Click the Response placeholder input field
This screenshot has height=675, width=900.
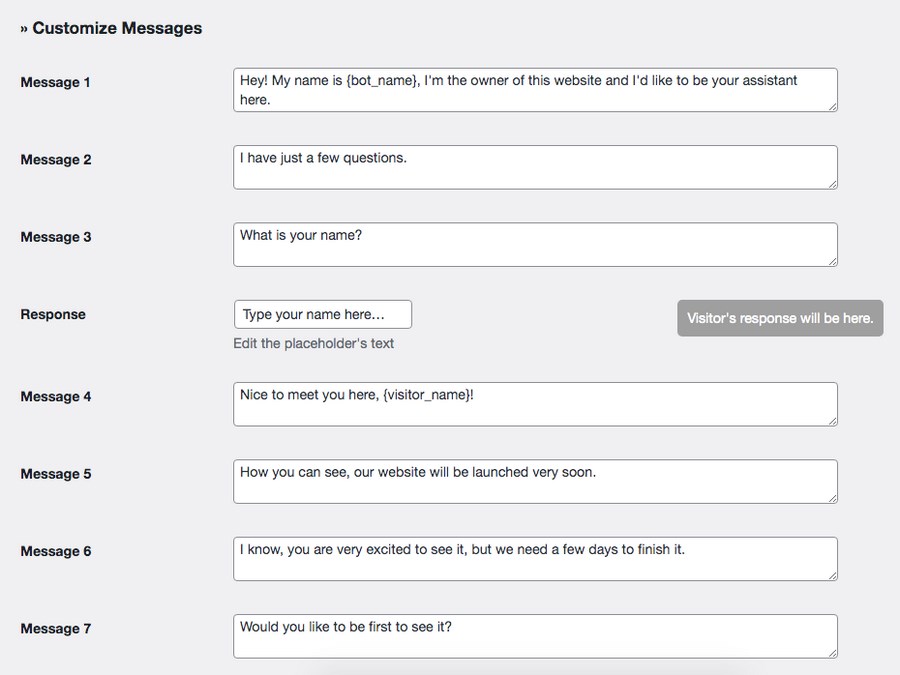click(x=323, y=315)
